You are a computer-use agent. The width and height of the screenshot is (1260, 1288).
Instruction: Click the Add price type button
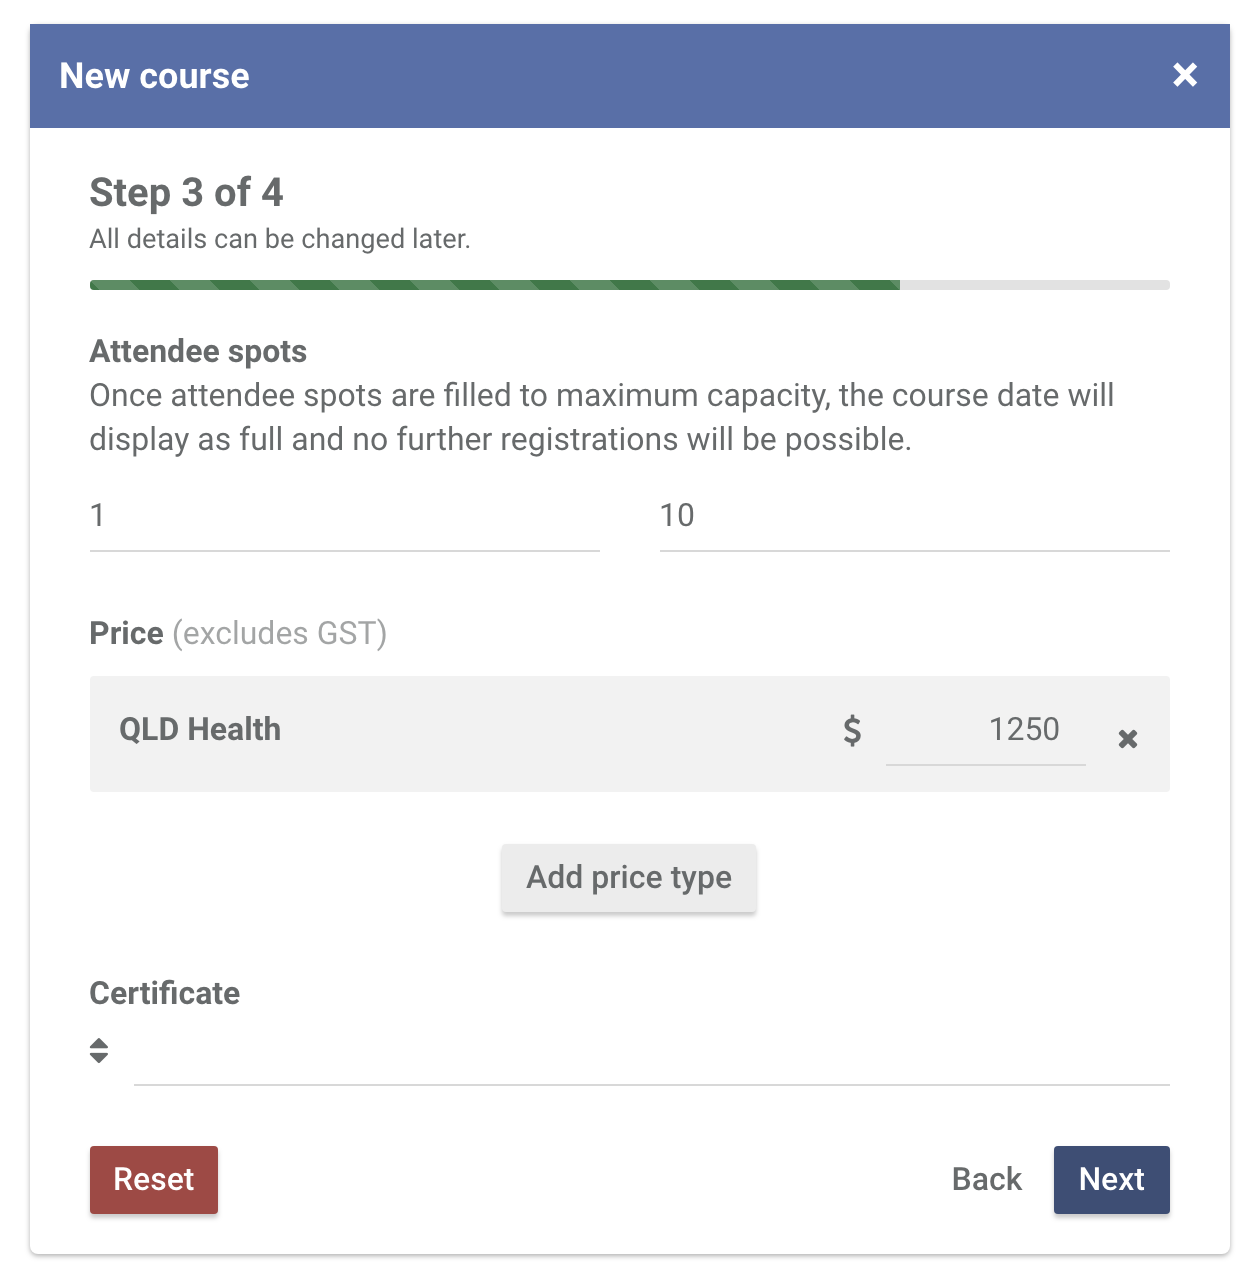629,878
